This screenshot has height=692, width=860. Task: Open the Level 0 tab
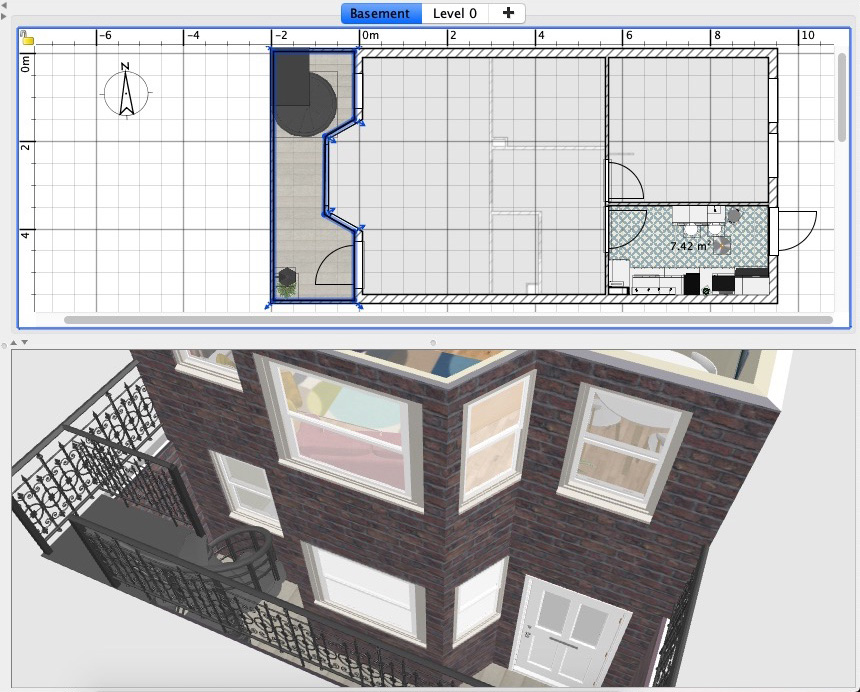click(x=454, y=13)
